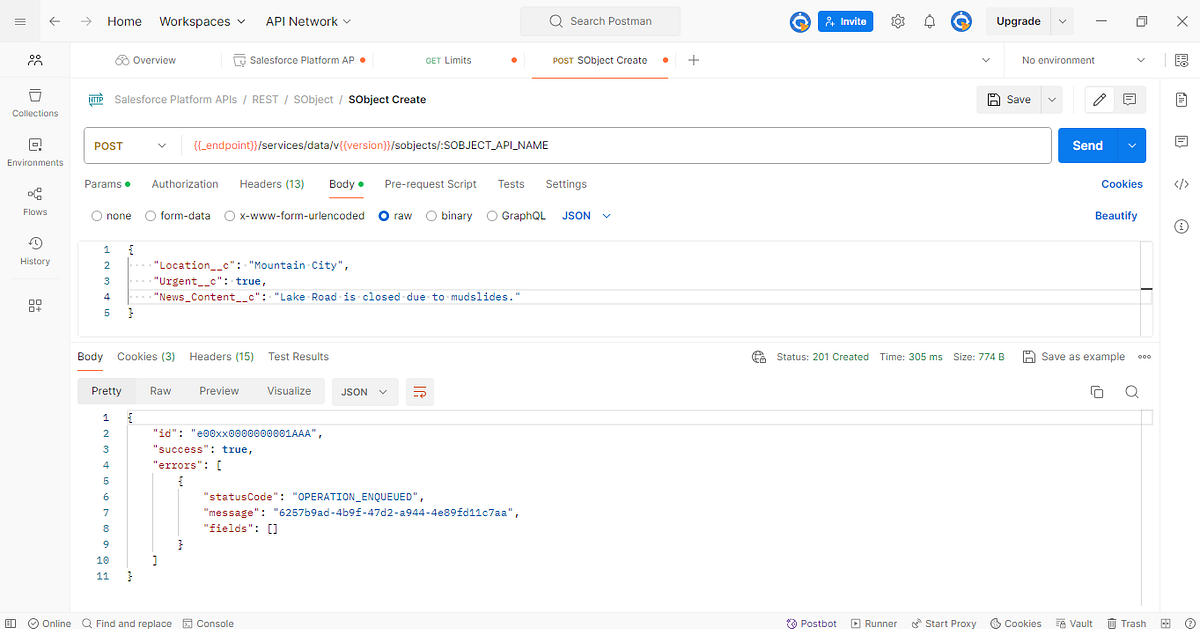Beautify the request body
The height and width of the screenshot is (629, 1200).
1116,216
